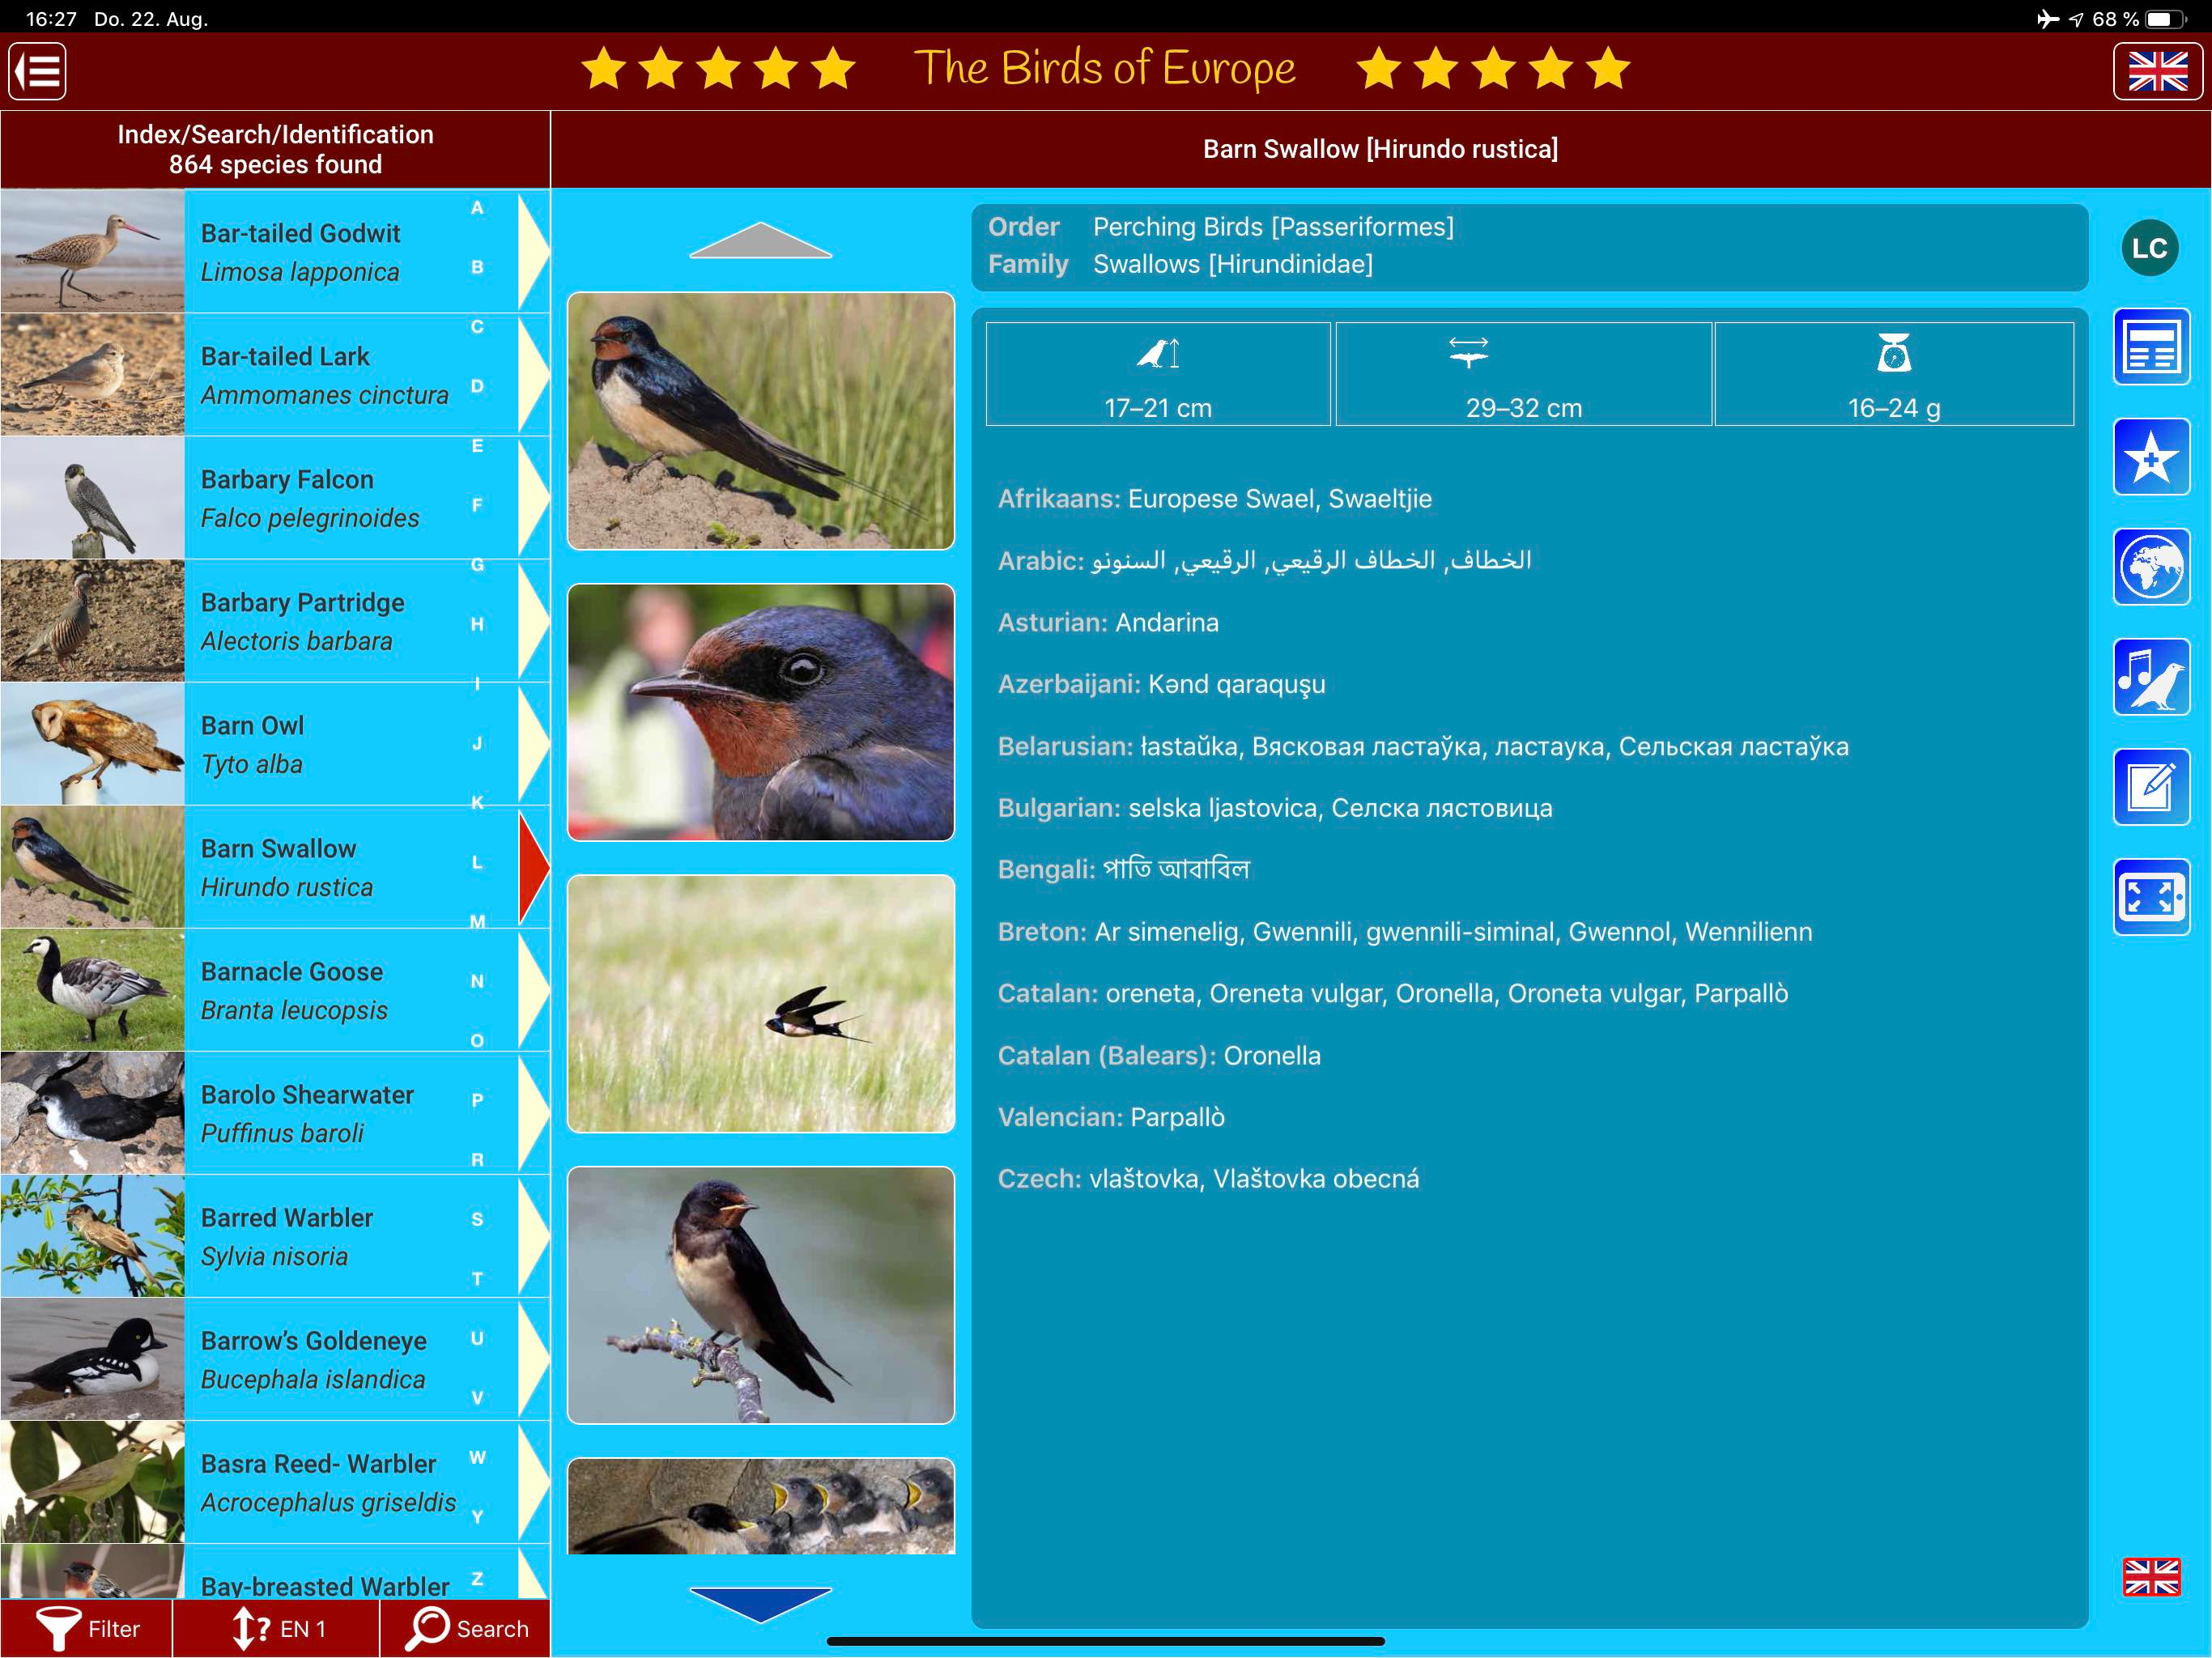Viewport: 2212px width, 1658px height.
Task: Jump to letter A in index
Action: point(477,208)
